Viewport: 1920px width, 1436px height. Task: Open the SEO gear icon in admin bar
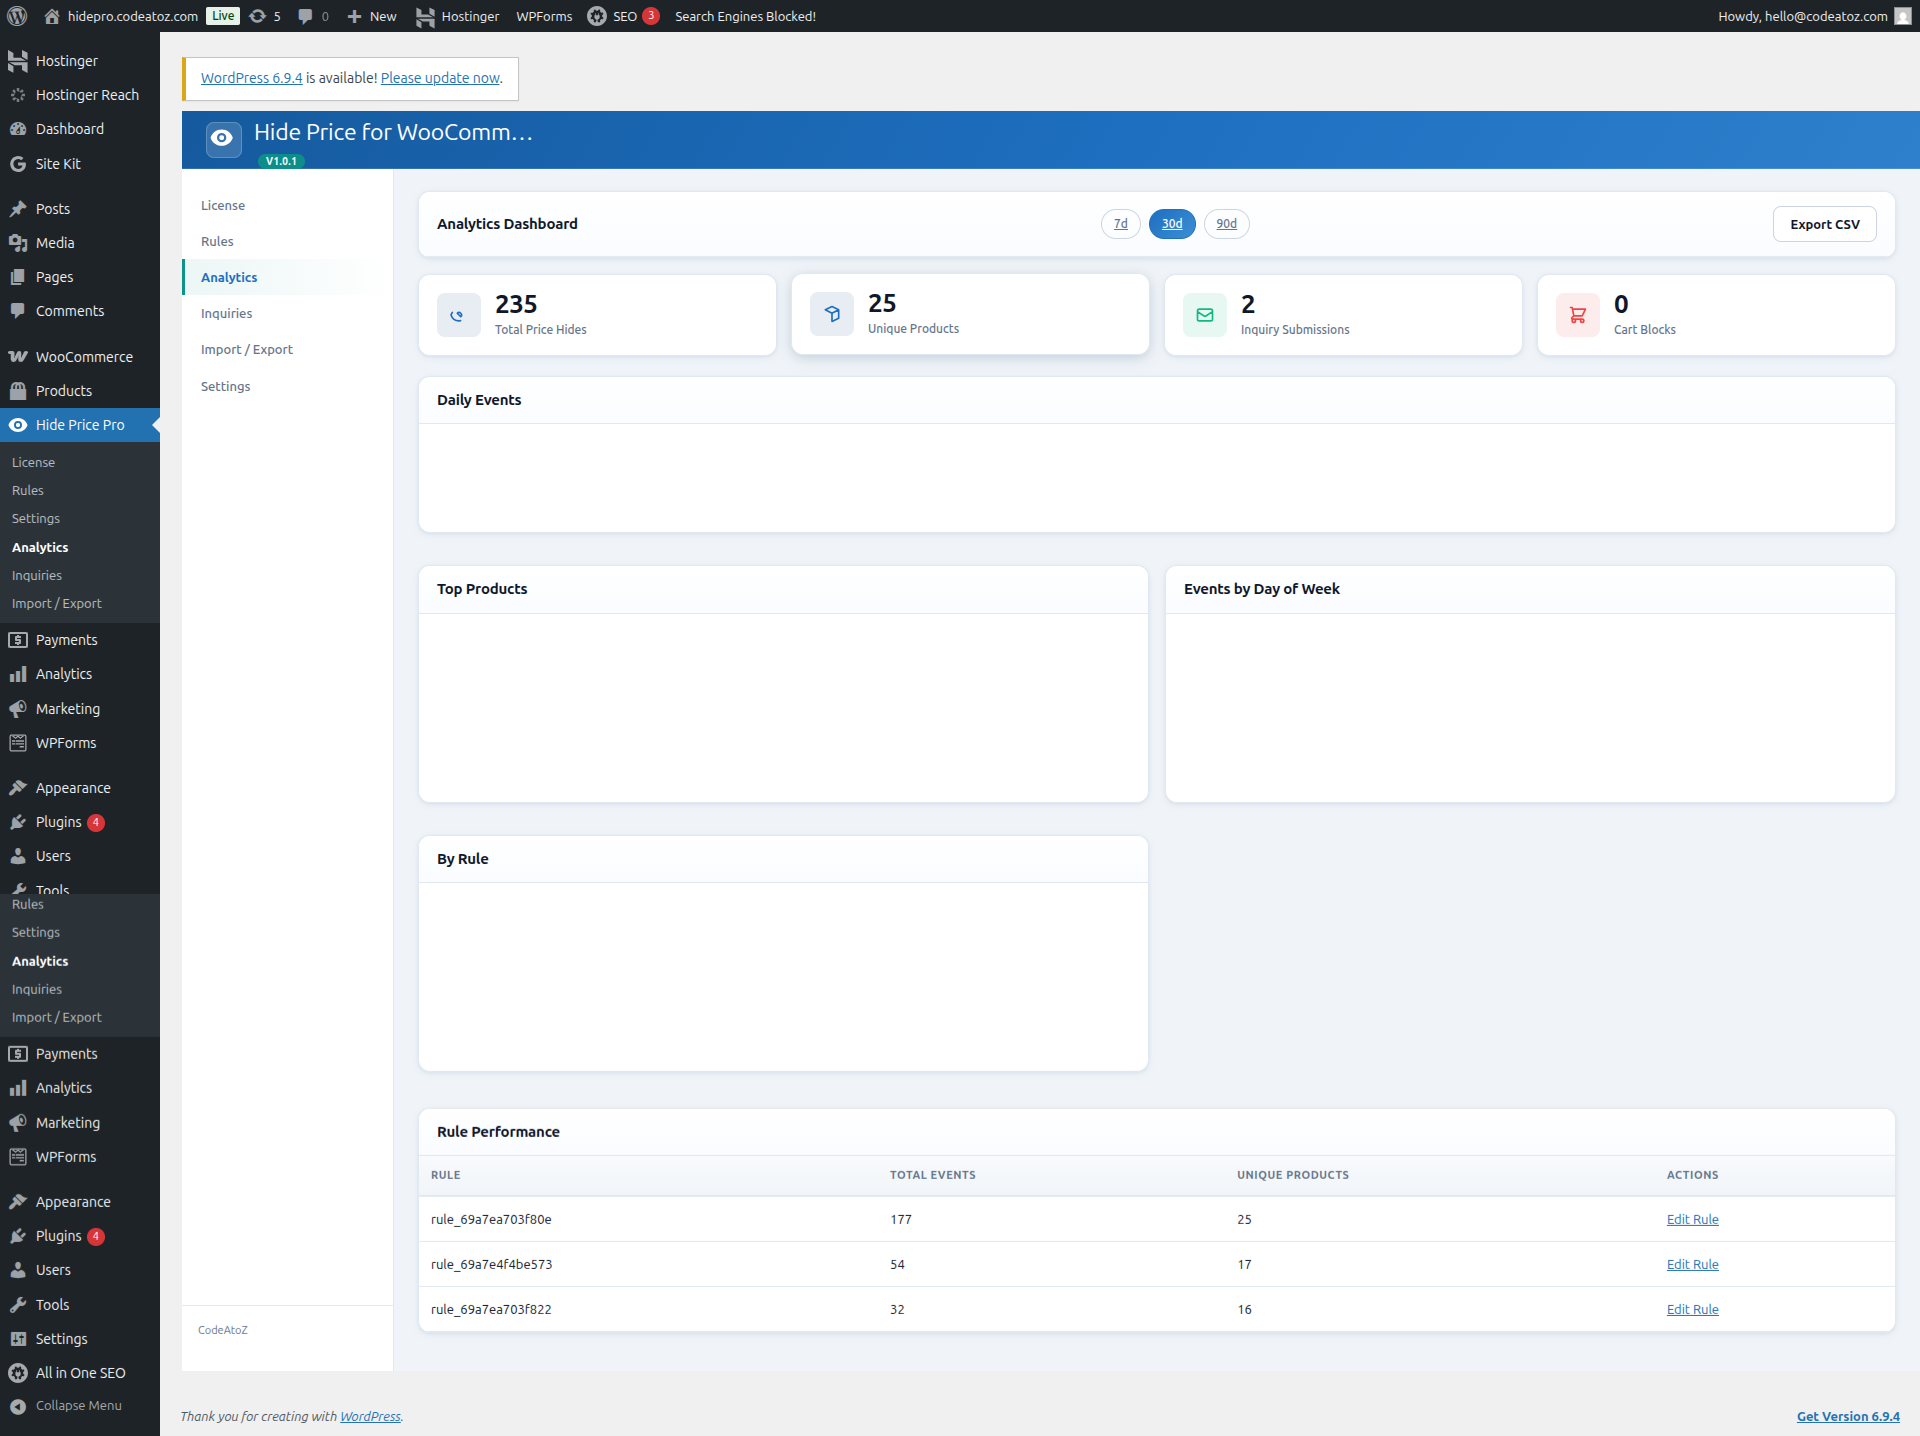coord(597,16)
